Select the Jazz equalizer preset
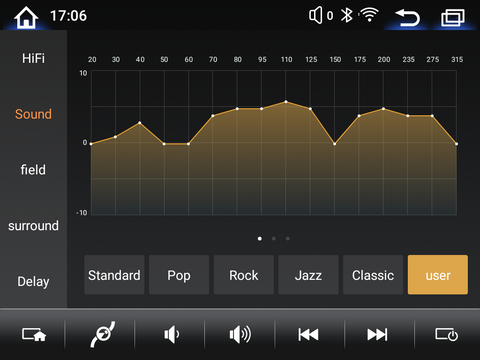 pos(308,275)
